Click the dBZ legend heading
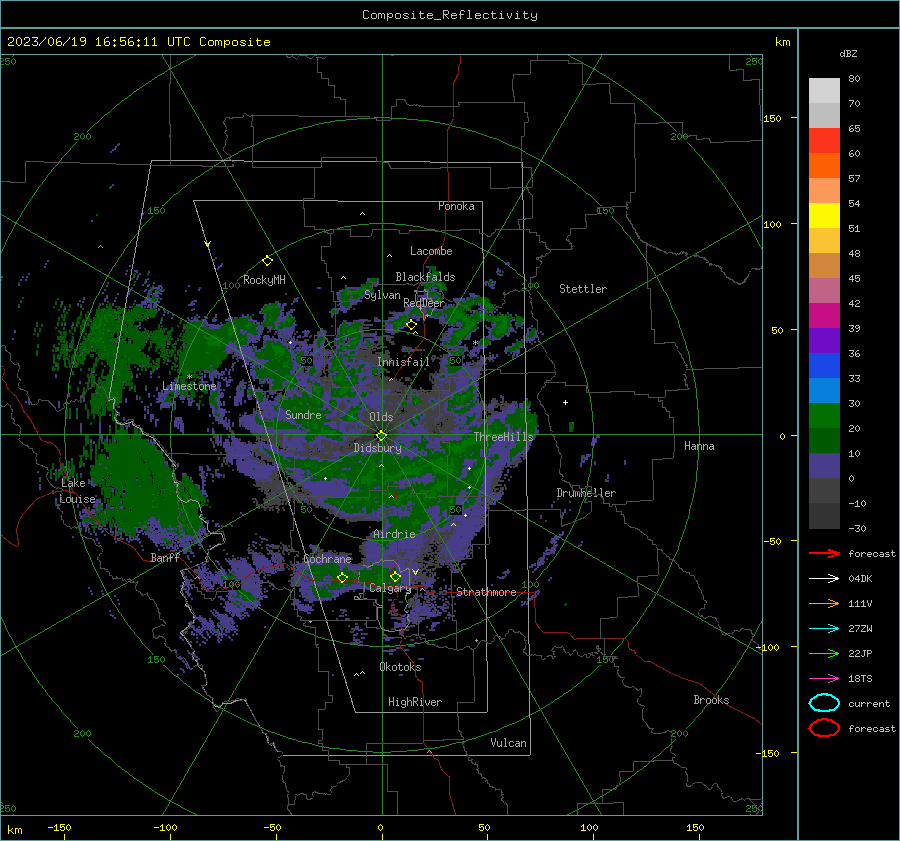The width and height of the screenshot is (900, 841). tap(848, 53)
